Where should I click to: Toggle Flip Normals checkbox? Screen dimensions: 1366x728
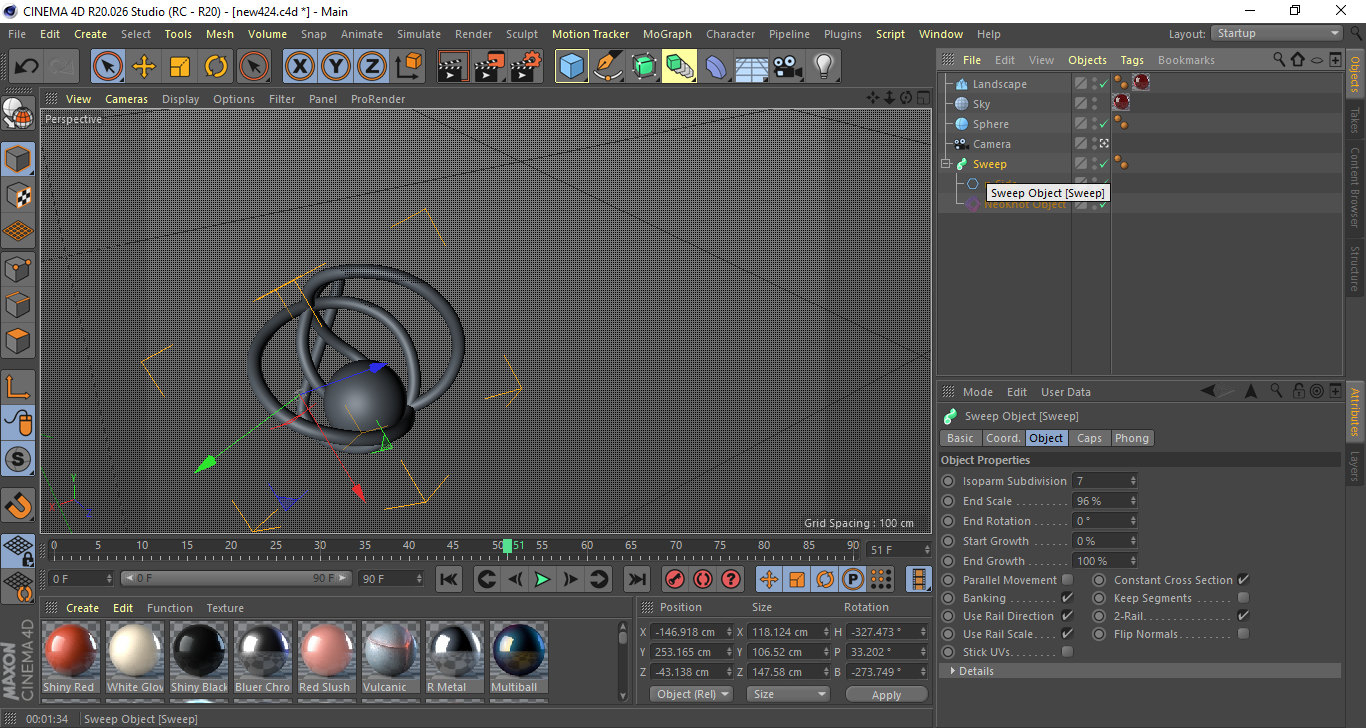coord(1243,634)
